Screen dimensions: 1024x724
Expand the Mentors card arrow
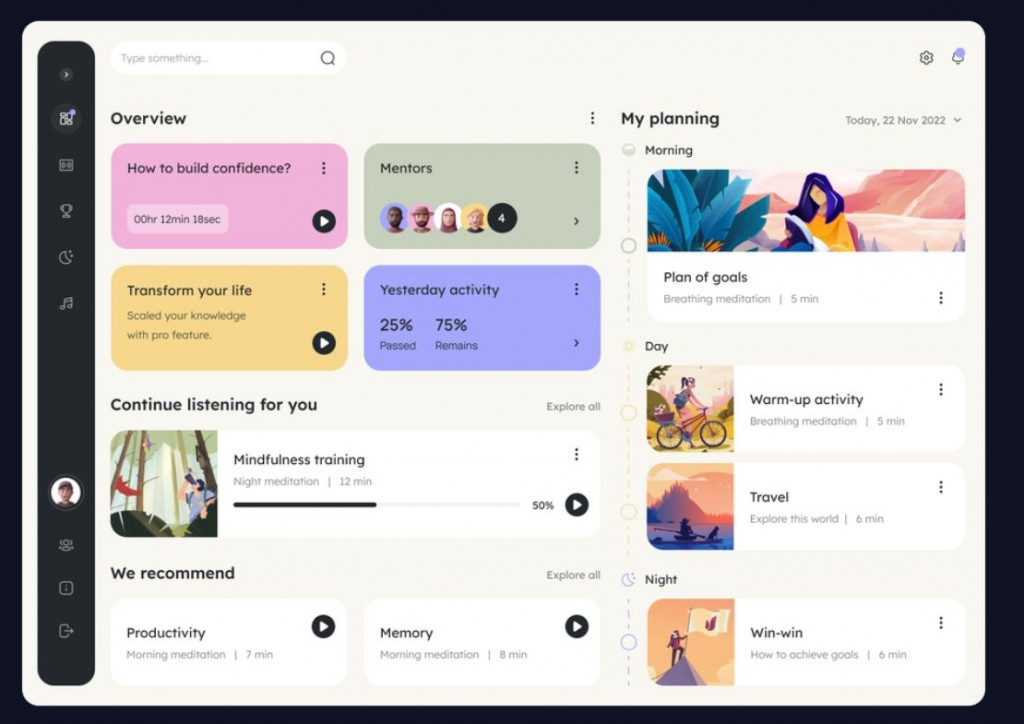[576, 221]
